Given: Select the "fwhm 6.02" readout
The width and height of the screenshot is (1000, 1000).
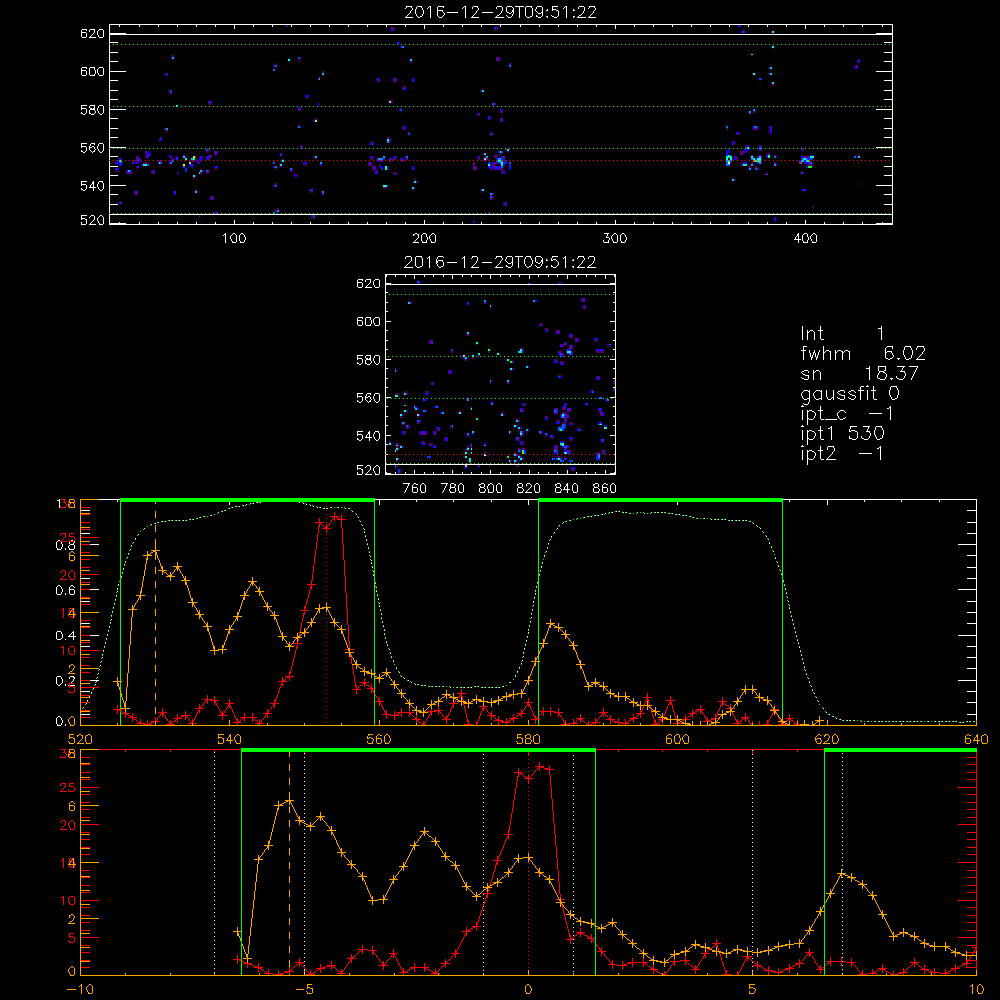Looking at the screenshot, I should (863, 353).
